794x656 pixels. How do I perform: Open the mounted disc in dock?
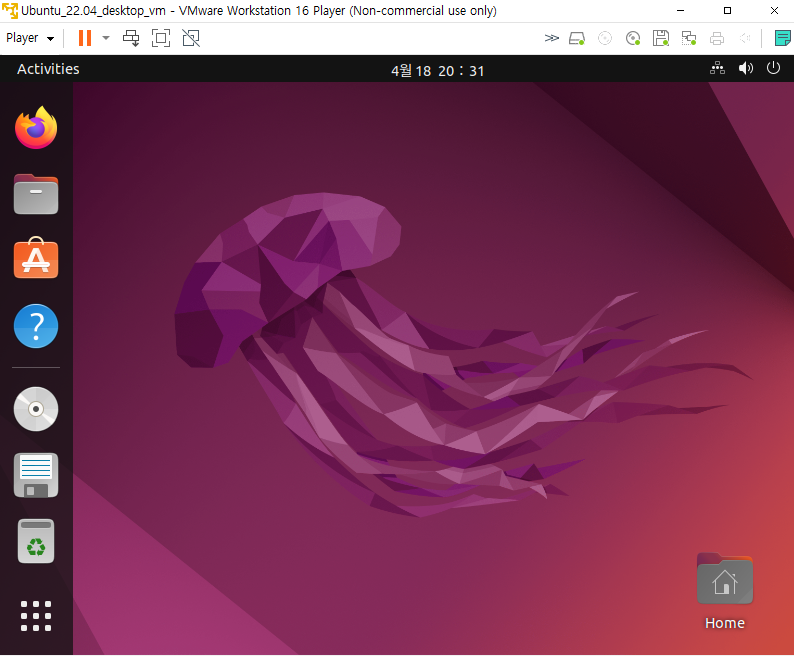tap(36, 409)
